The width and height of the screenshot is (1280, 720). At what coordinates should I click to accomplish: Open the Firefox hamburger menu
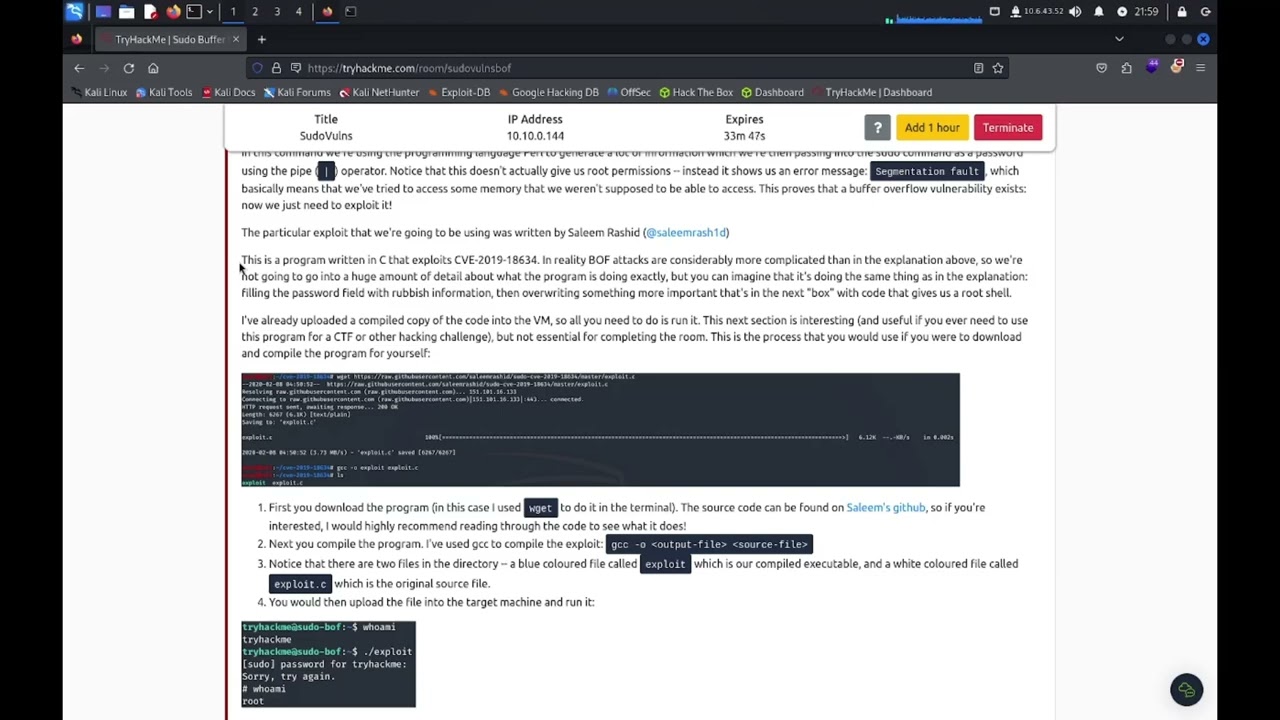(1201, 68)
